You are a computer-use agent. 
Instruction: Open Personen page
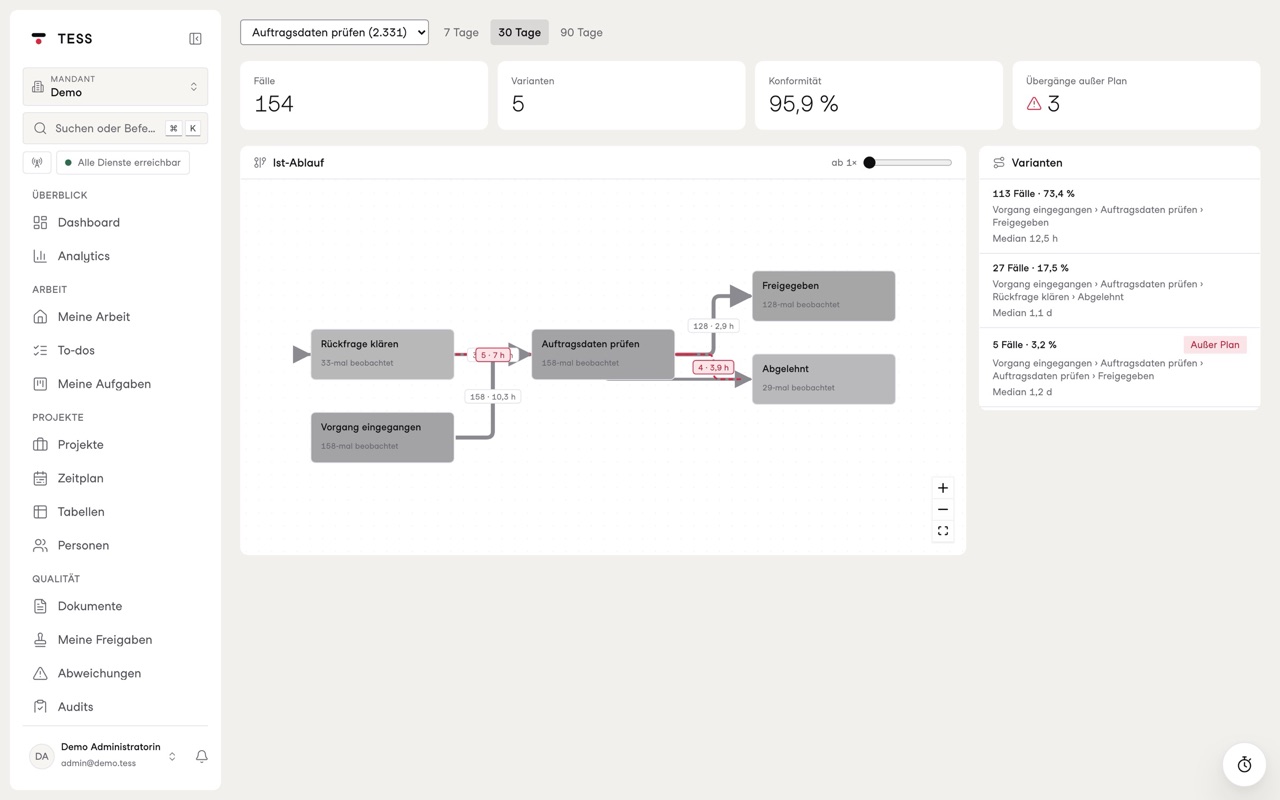click(115, 545)
